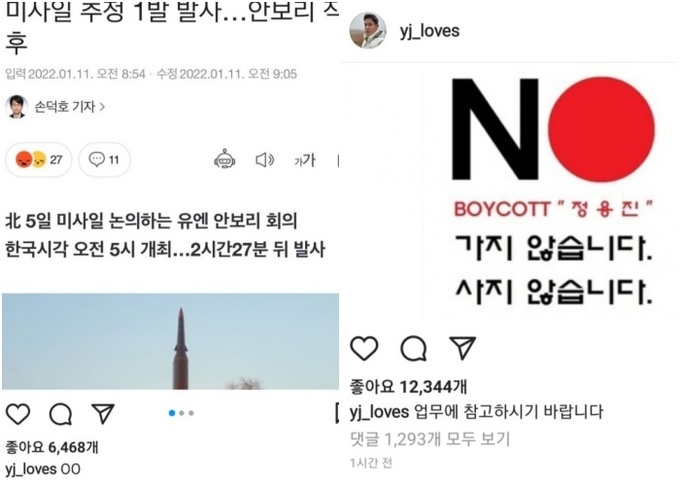Open yj_loves profile name at top
The width and height of the screenshot is (680, 486).
coord(429,31)
